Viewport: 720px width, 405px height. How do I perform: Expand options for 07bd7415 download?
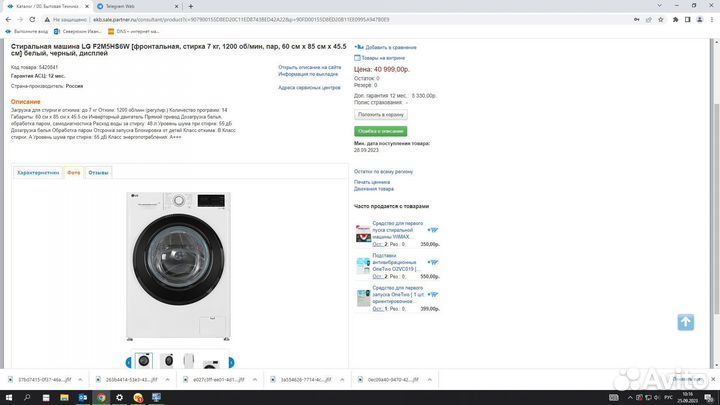tap(80, 380)
